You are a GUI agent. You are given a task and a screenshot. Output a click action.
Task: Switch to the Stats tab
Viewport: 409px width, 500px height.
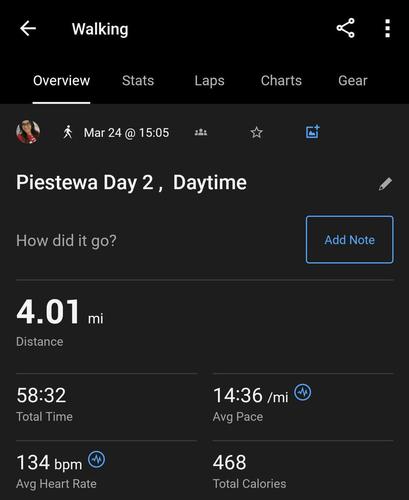(x=138, y=81)
